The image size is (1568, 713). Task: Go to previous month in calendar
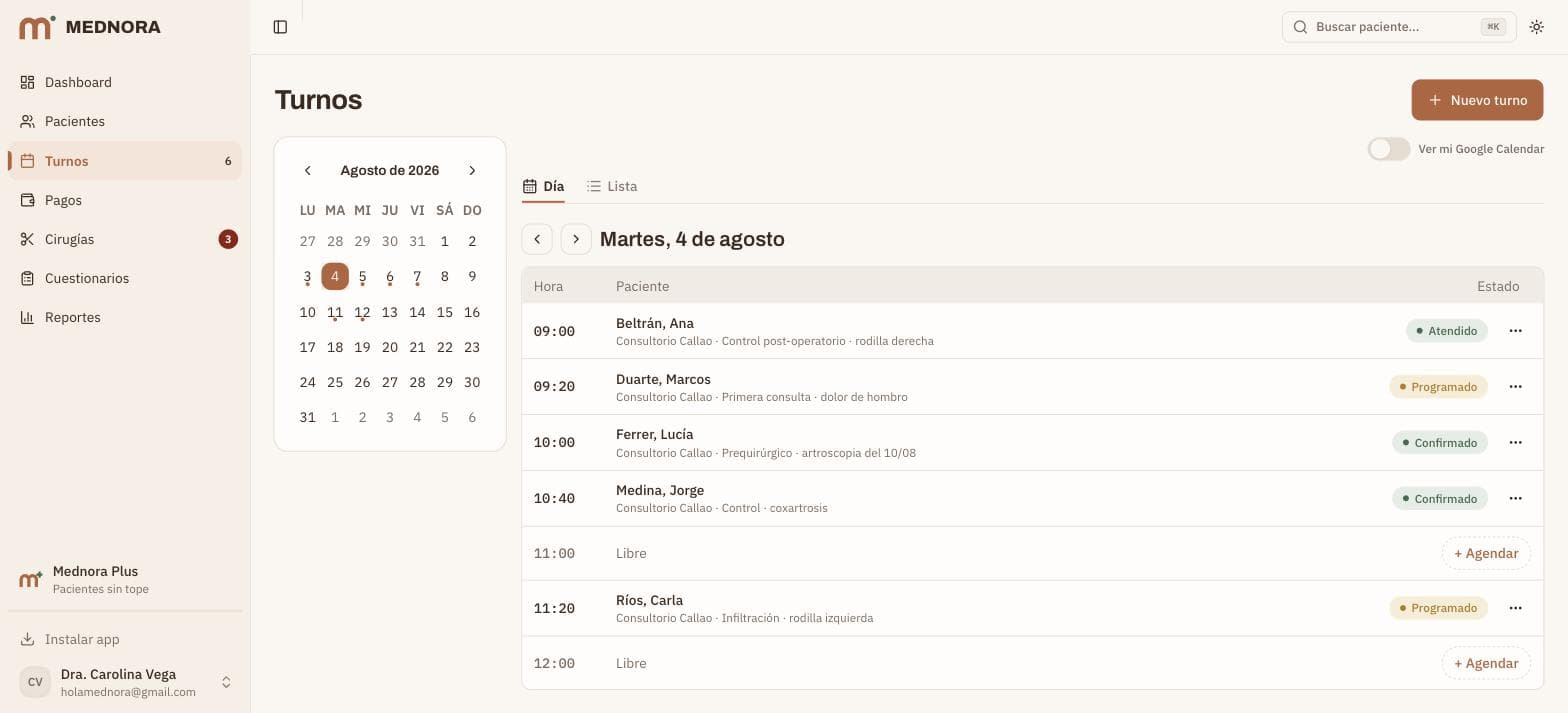[308, 171]
